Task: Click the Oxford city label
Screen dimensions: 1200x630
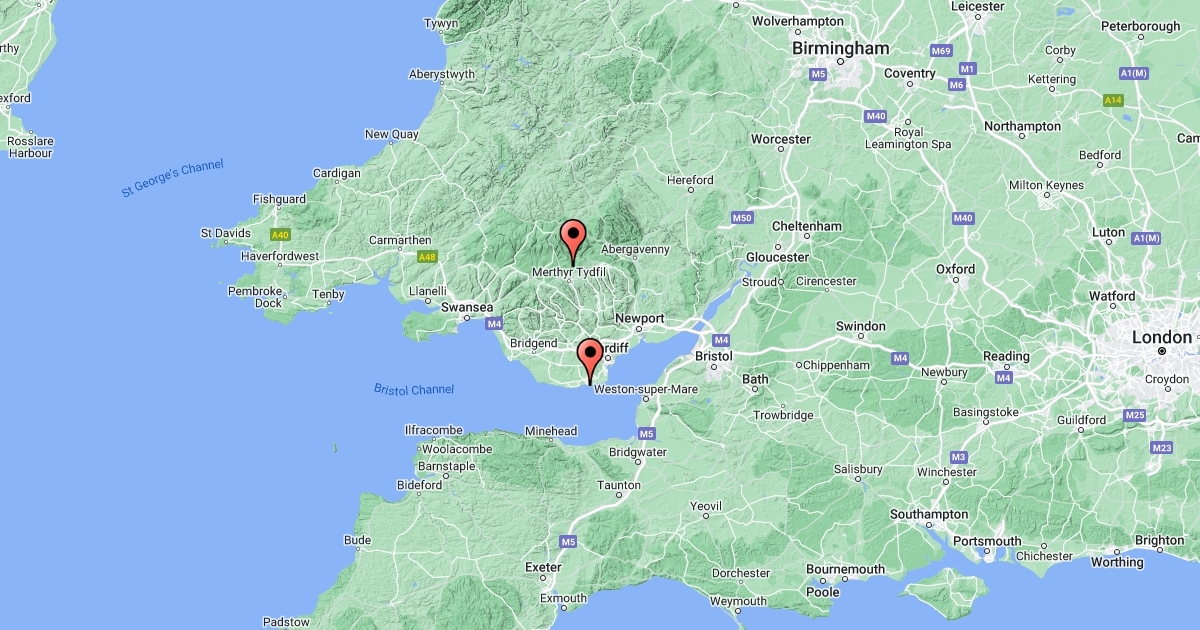Action: point(955,269)
